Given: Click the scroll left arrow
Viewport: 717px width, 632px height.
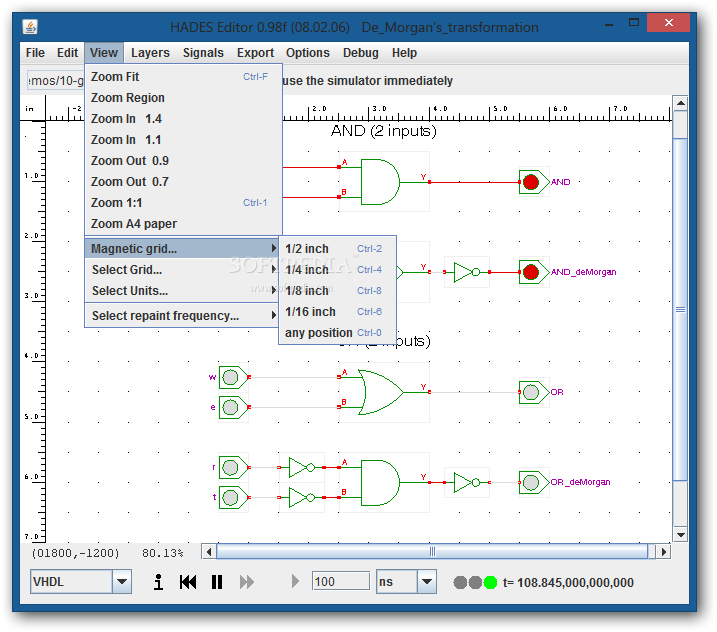Looking at the screenshot, I should 209,552.
